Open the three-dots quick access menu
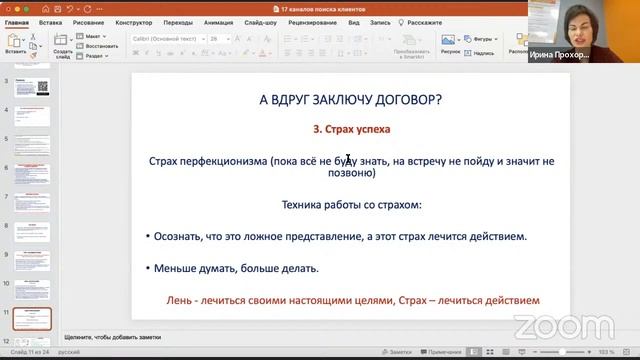This screenshot has height=360, width=640. click(x=100, y=9)
